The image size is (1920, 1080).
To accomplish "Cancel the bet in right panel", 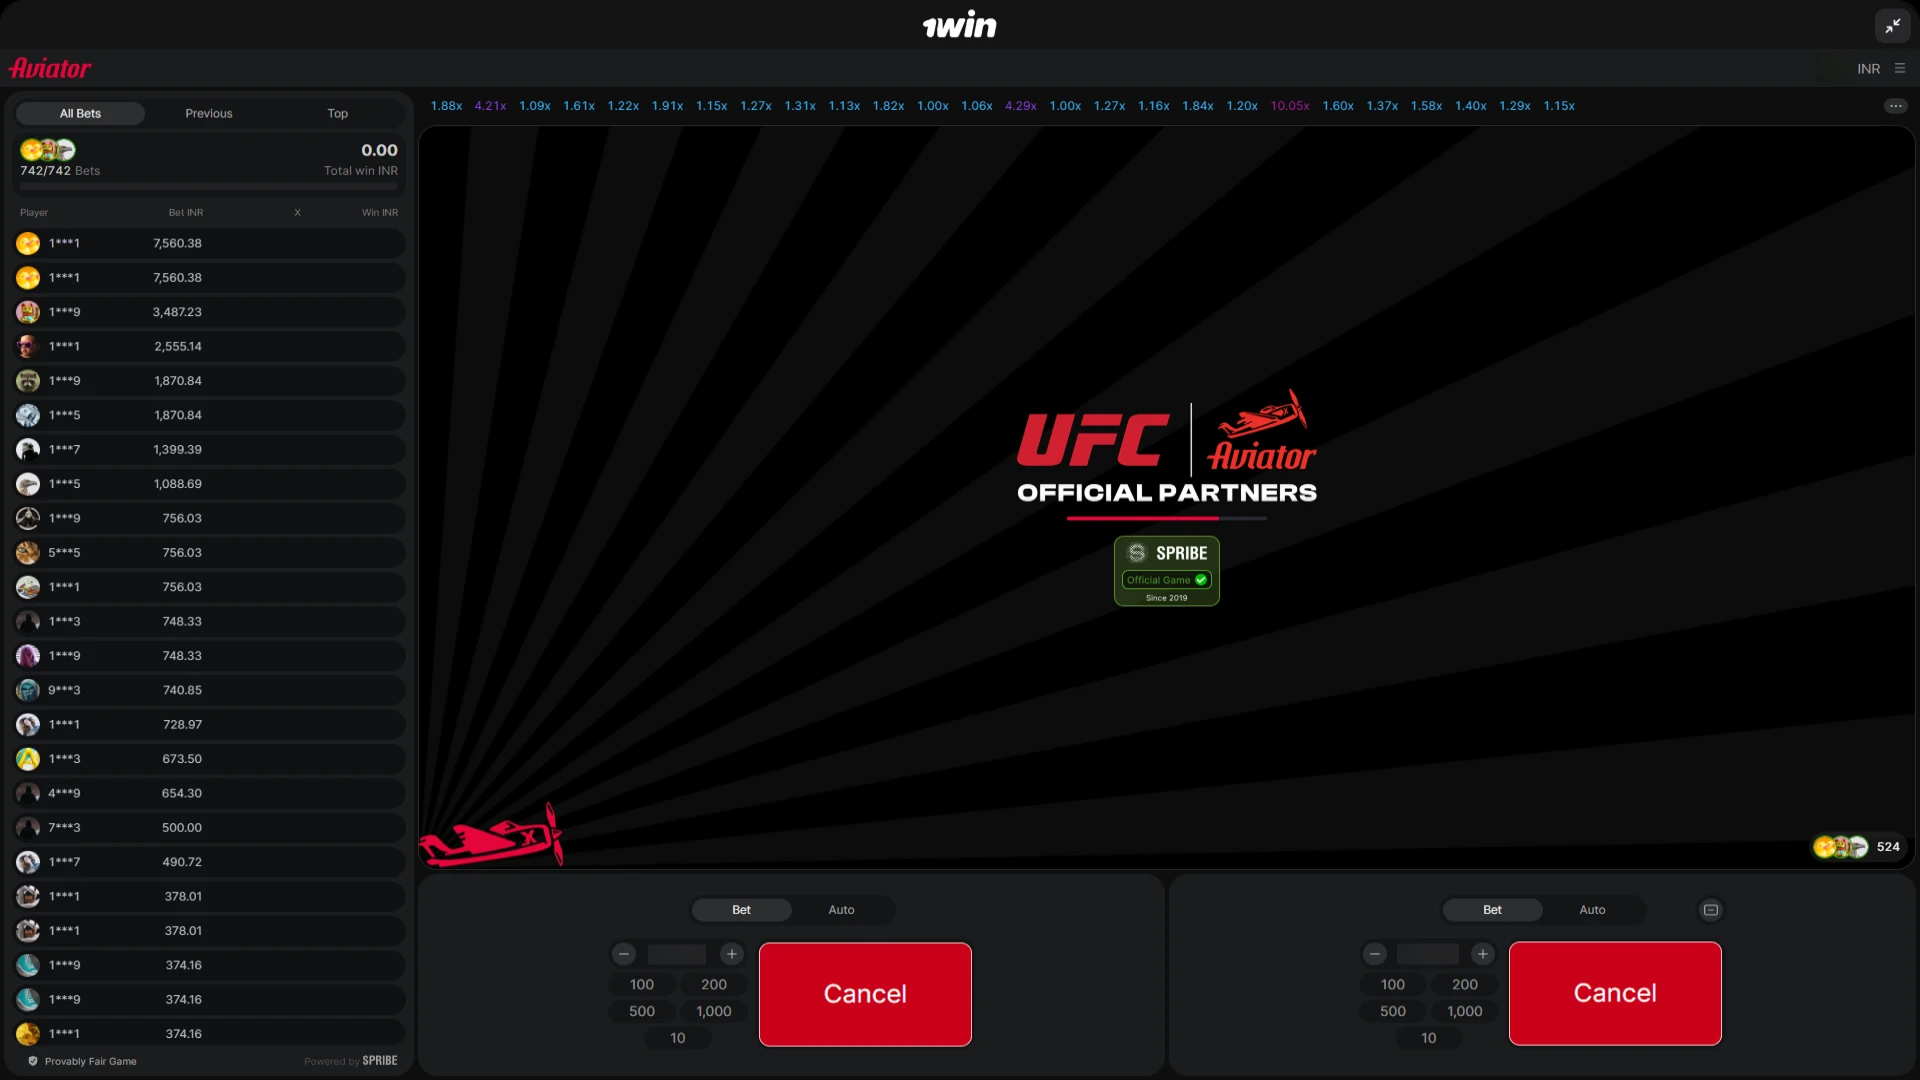I will (x=1615, y=993).
